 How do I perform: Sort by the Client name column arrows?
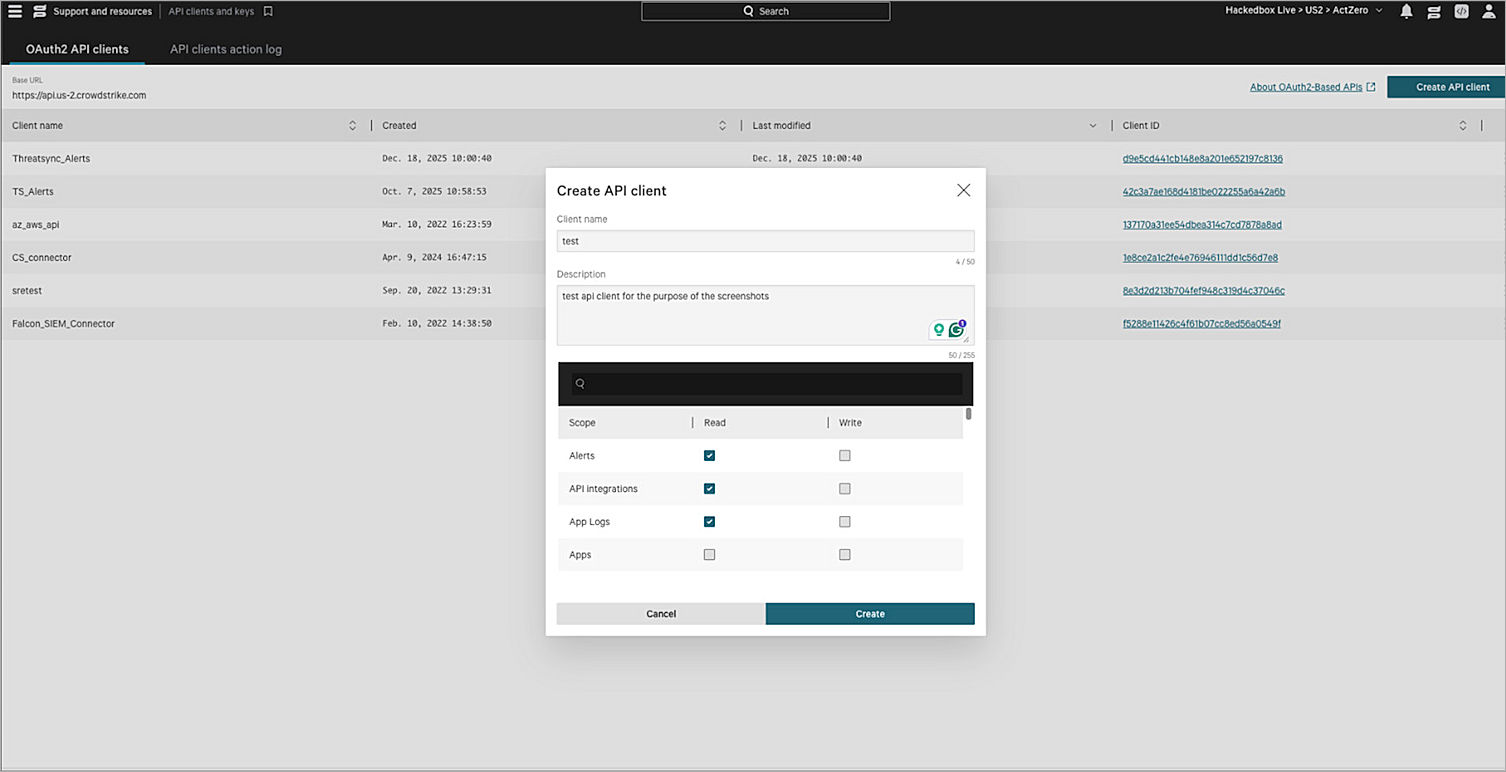coord(352,126)
